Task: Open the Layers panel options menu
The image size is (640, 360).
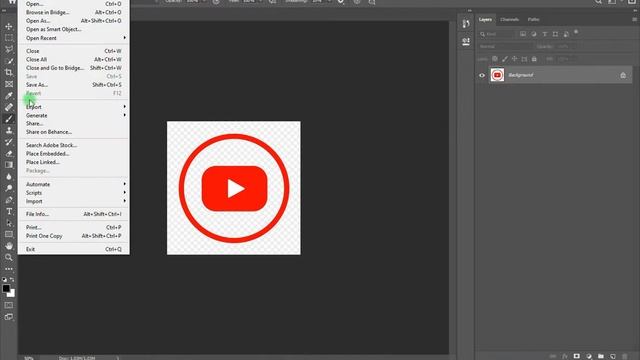Action: pyautogui.click(x=634, y=20)
